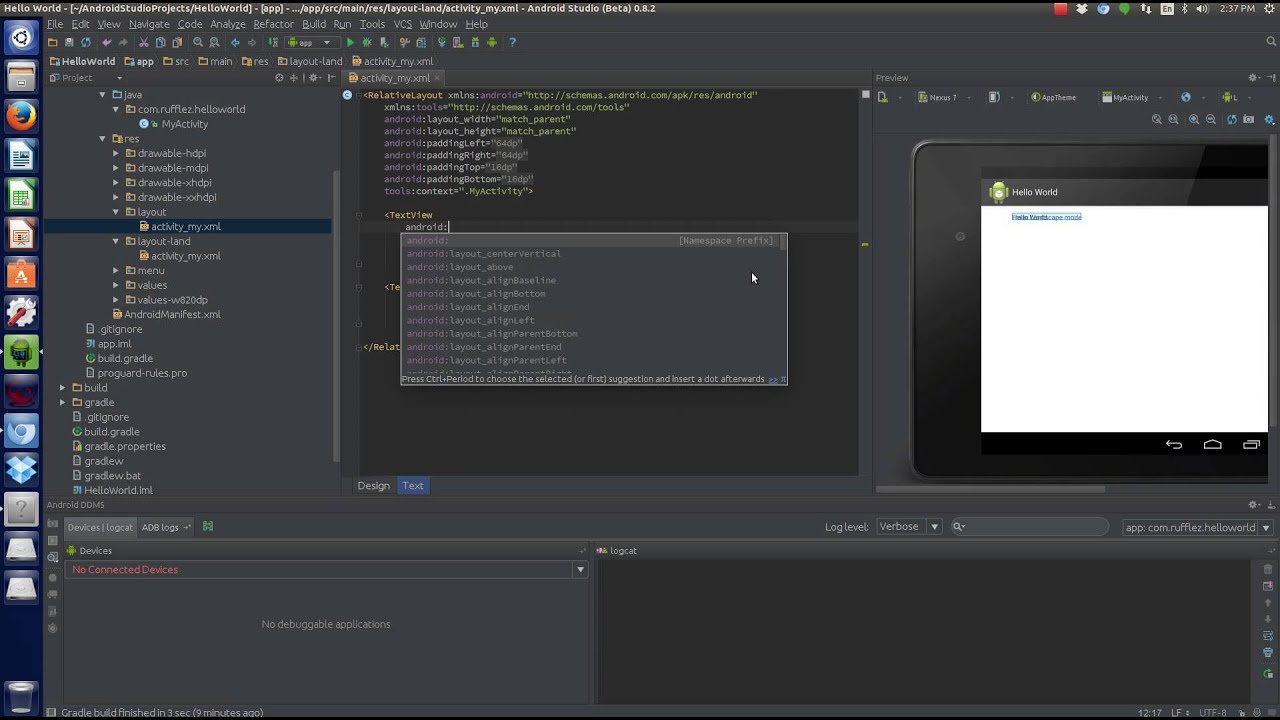Viewport: 1280px width, 720px height.
Task: Click Collapse All icon in Project panel
Action: [x=294, y=77]
